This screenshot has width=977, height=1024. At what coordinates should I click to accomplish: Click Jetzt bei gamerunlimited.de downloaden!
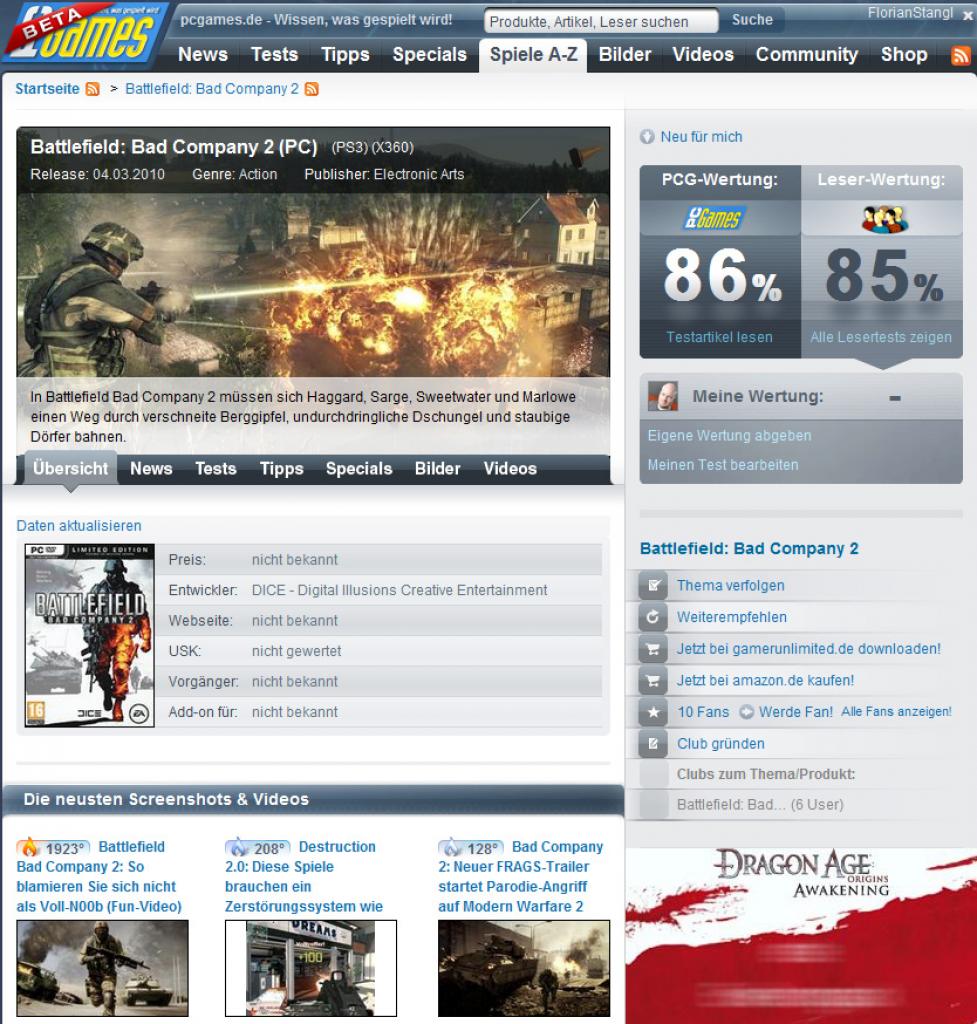click(809, 649)
